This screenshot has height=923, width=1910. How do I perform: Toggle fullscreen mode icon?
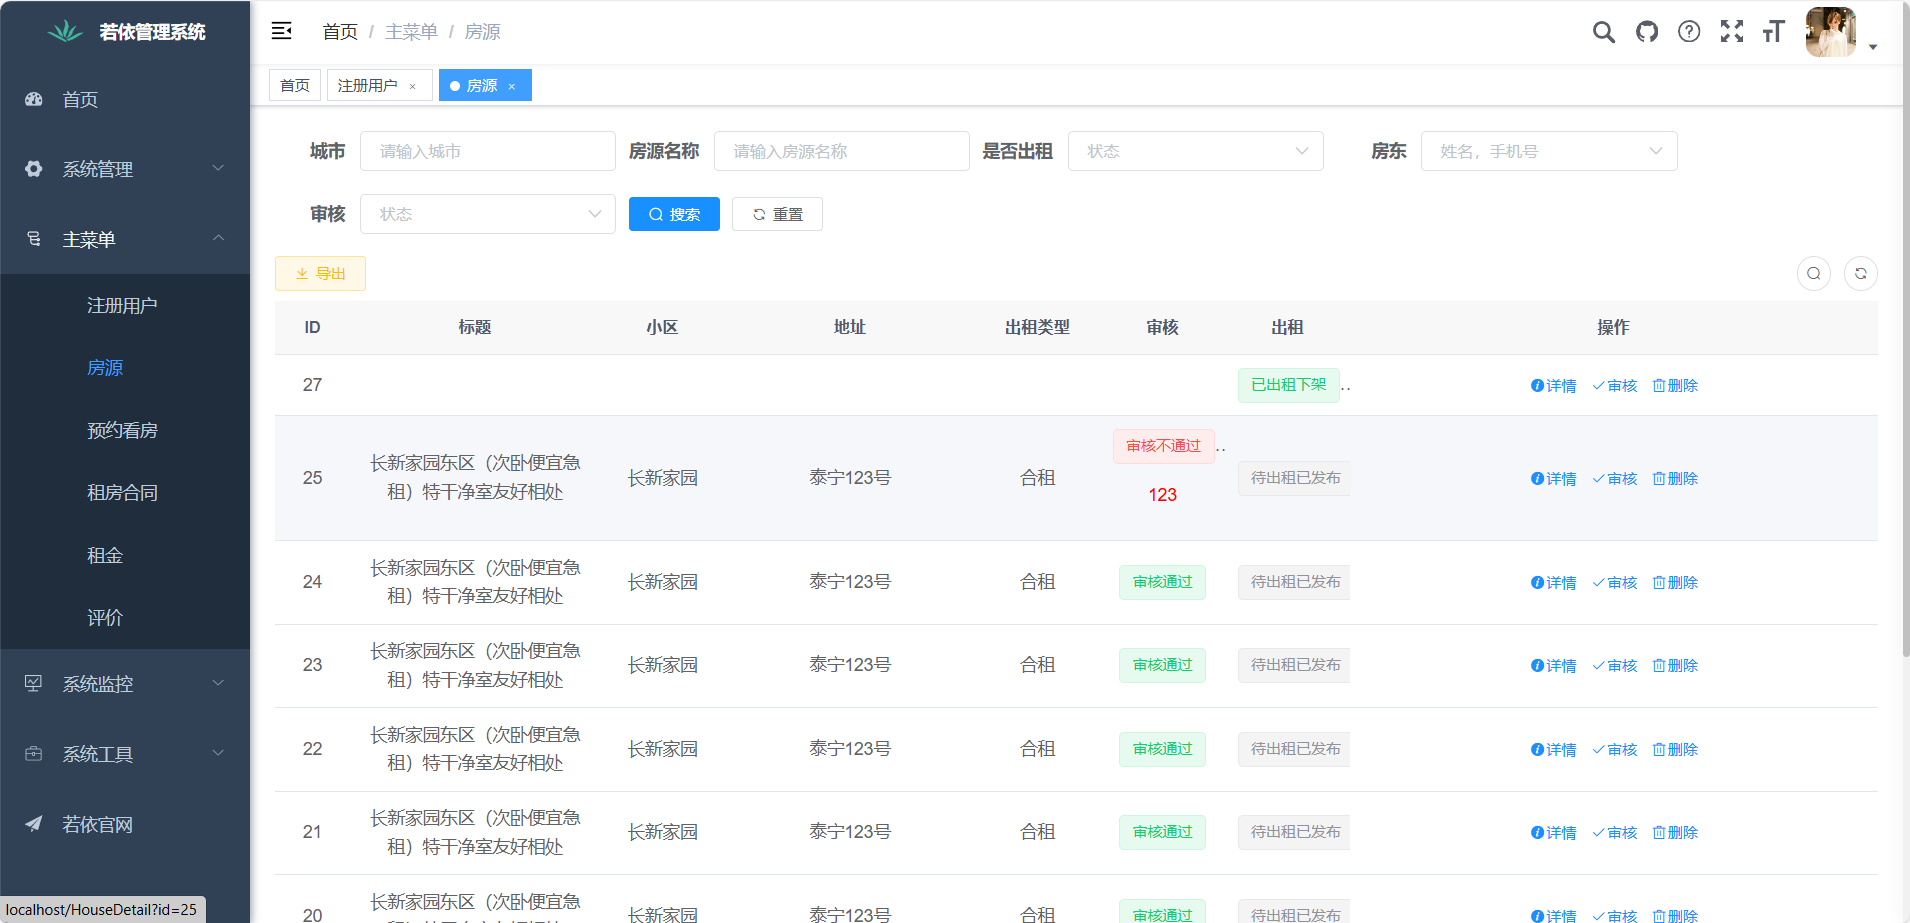pos(1732,32)
